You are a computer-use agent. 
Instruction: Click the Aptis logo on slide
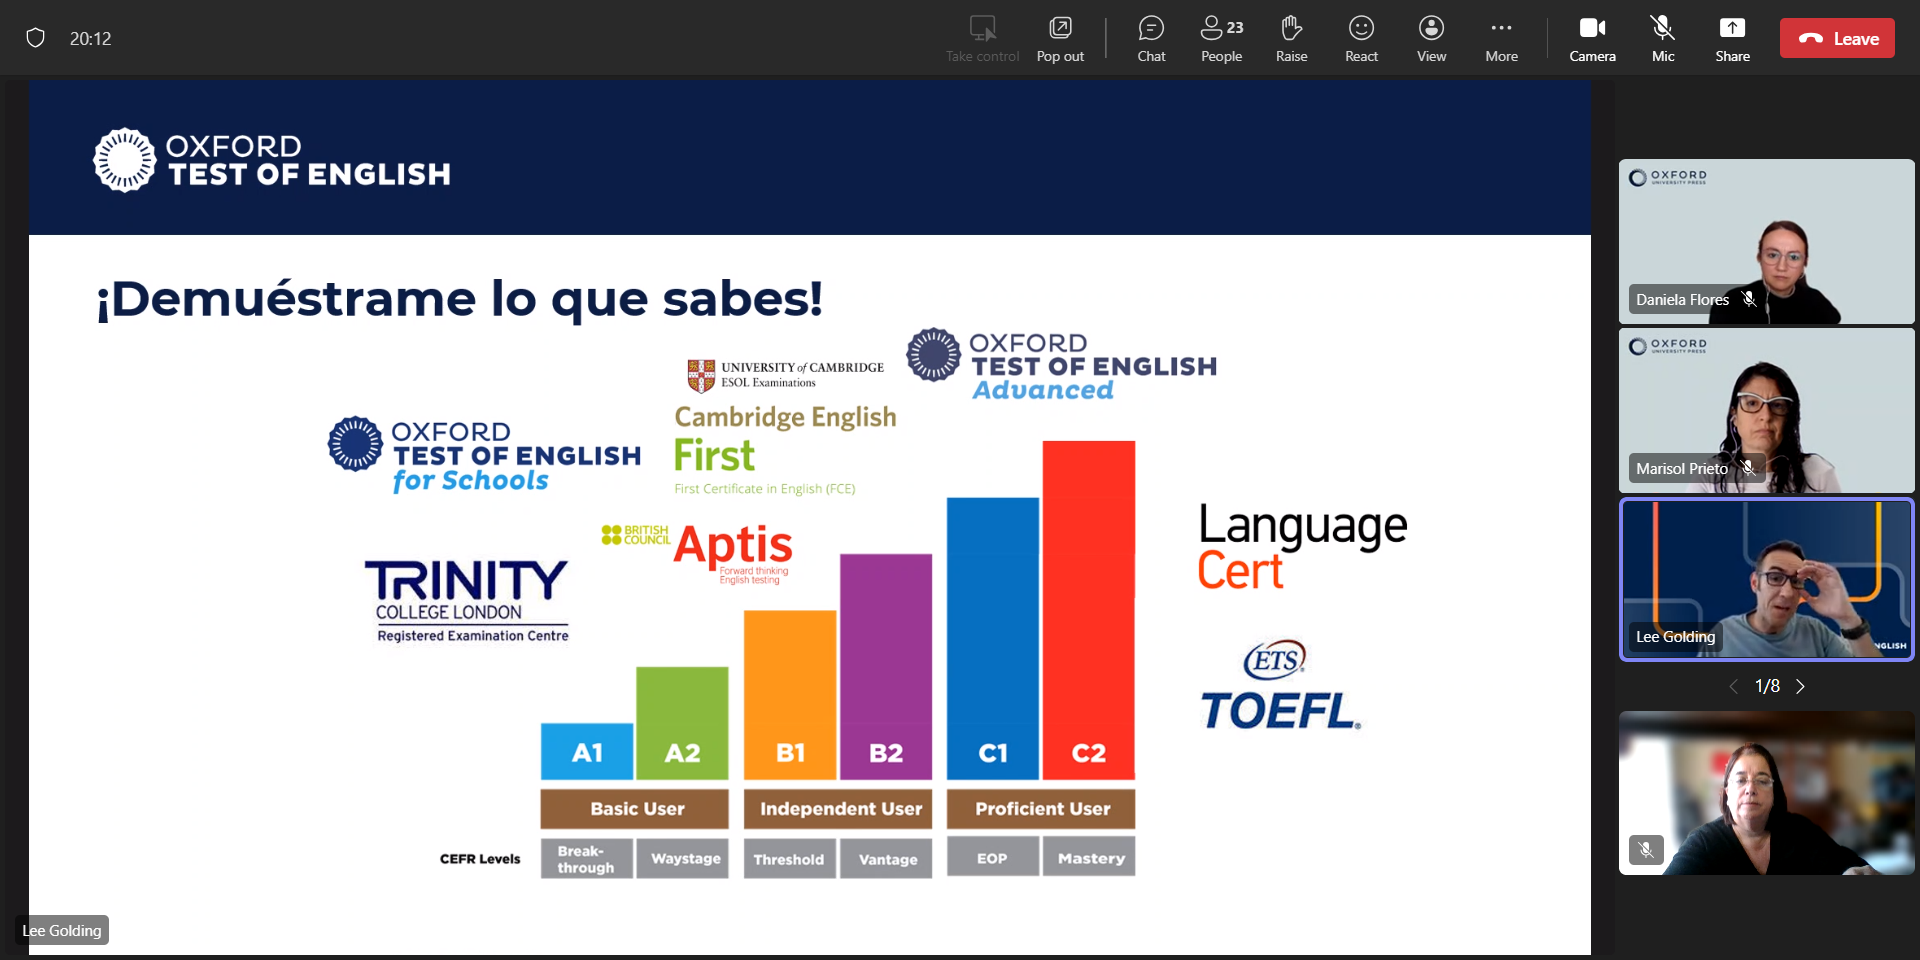(697, 553)
